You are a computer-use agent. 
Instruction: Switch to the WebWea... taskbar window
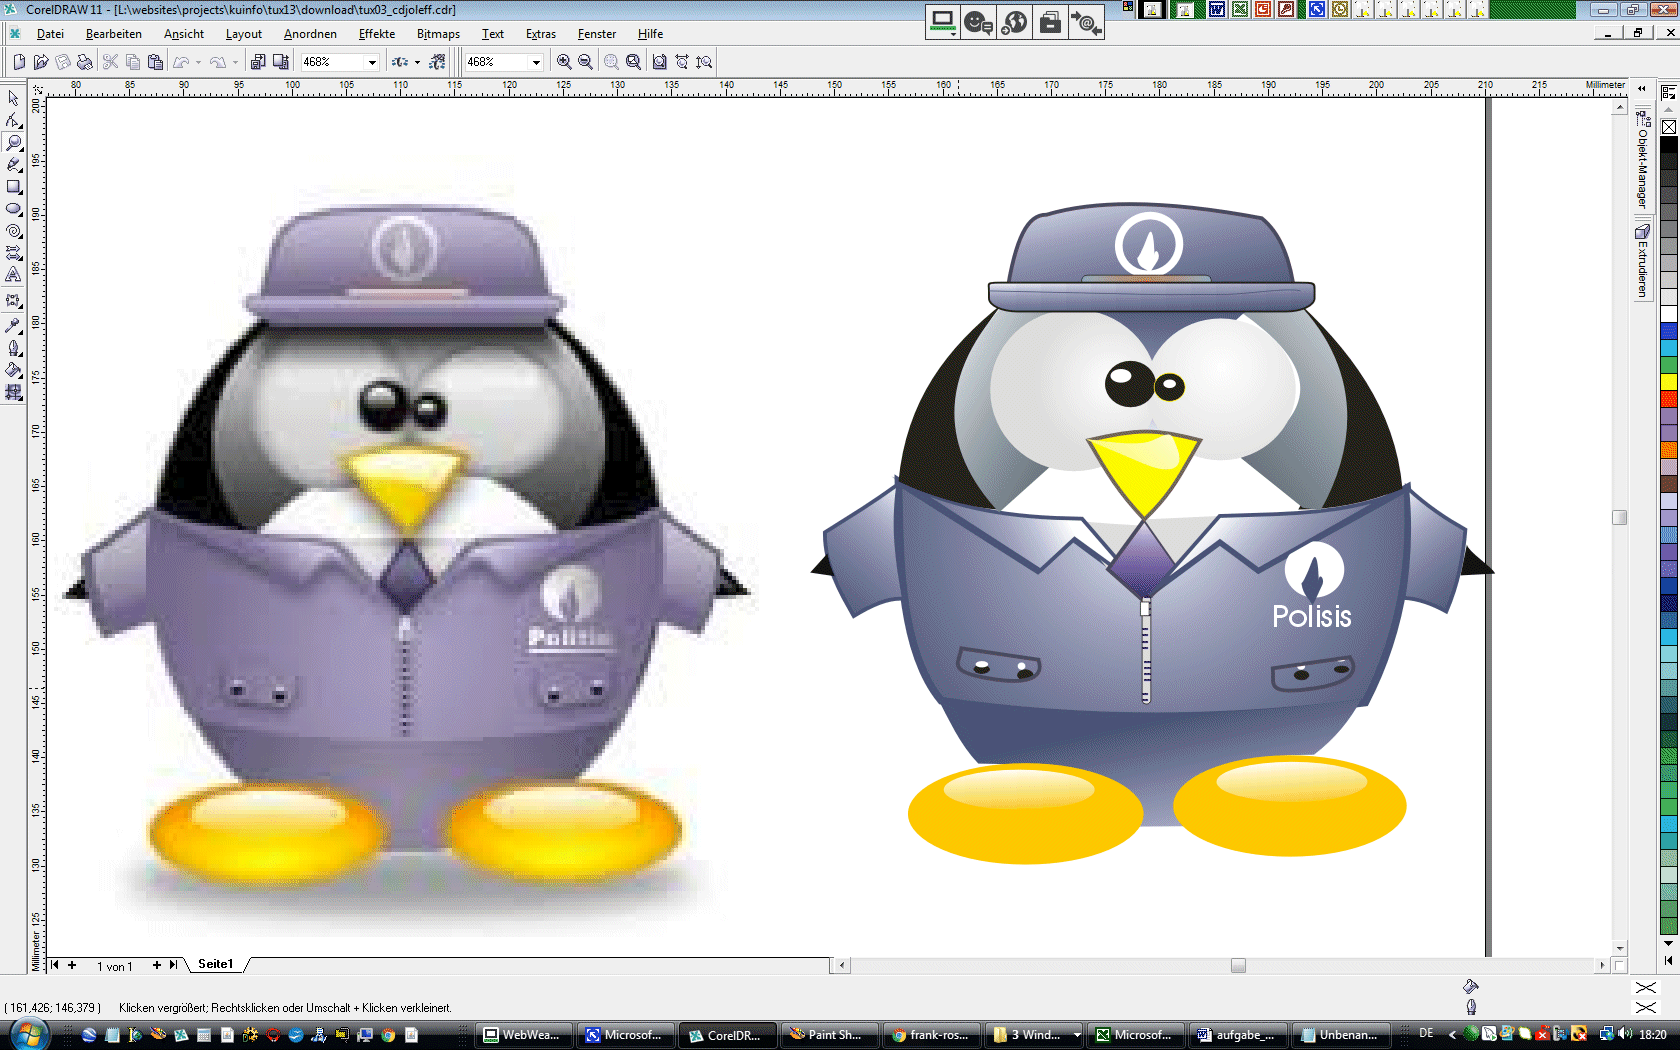524,1035
